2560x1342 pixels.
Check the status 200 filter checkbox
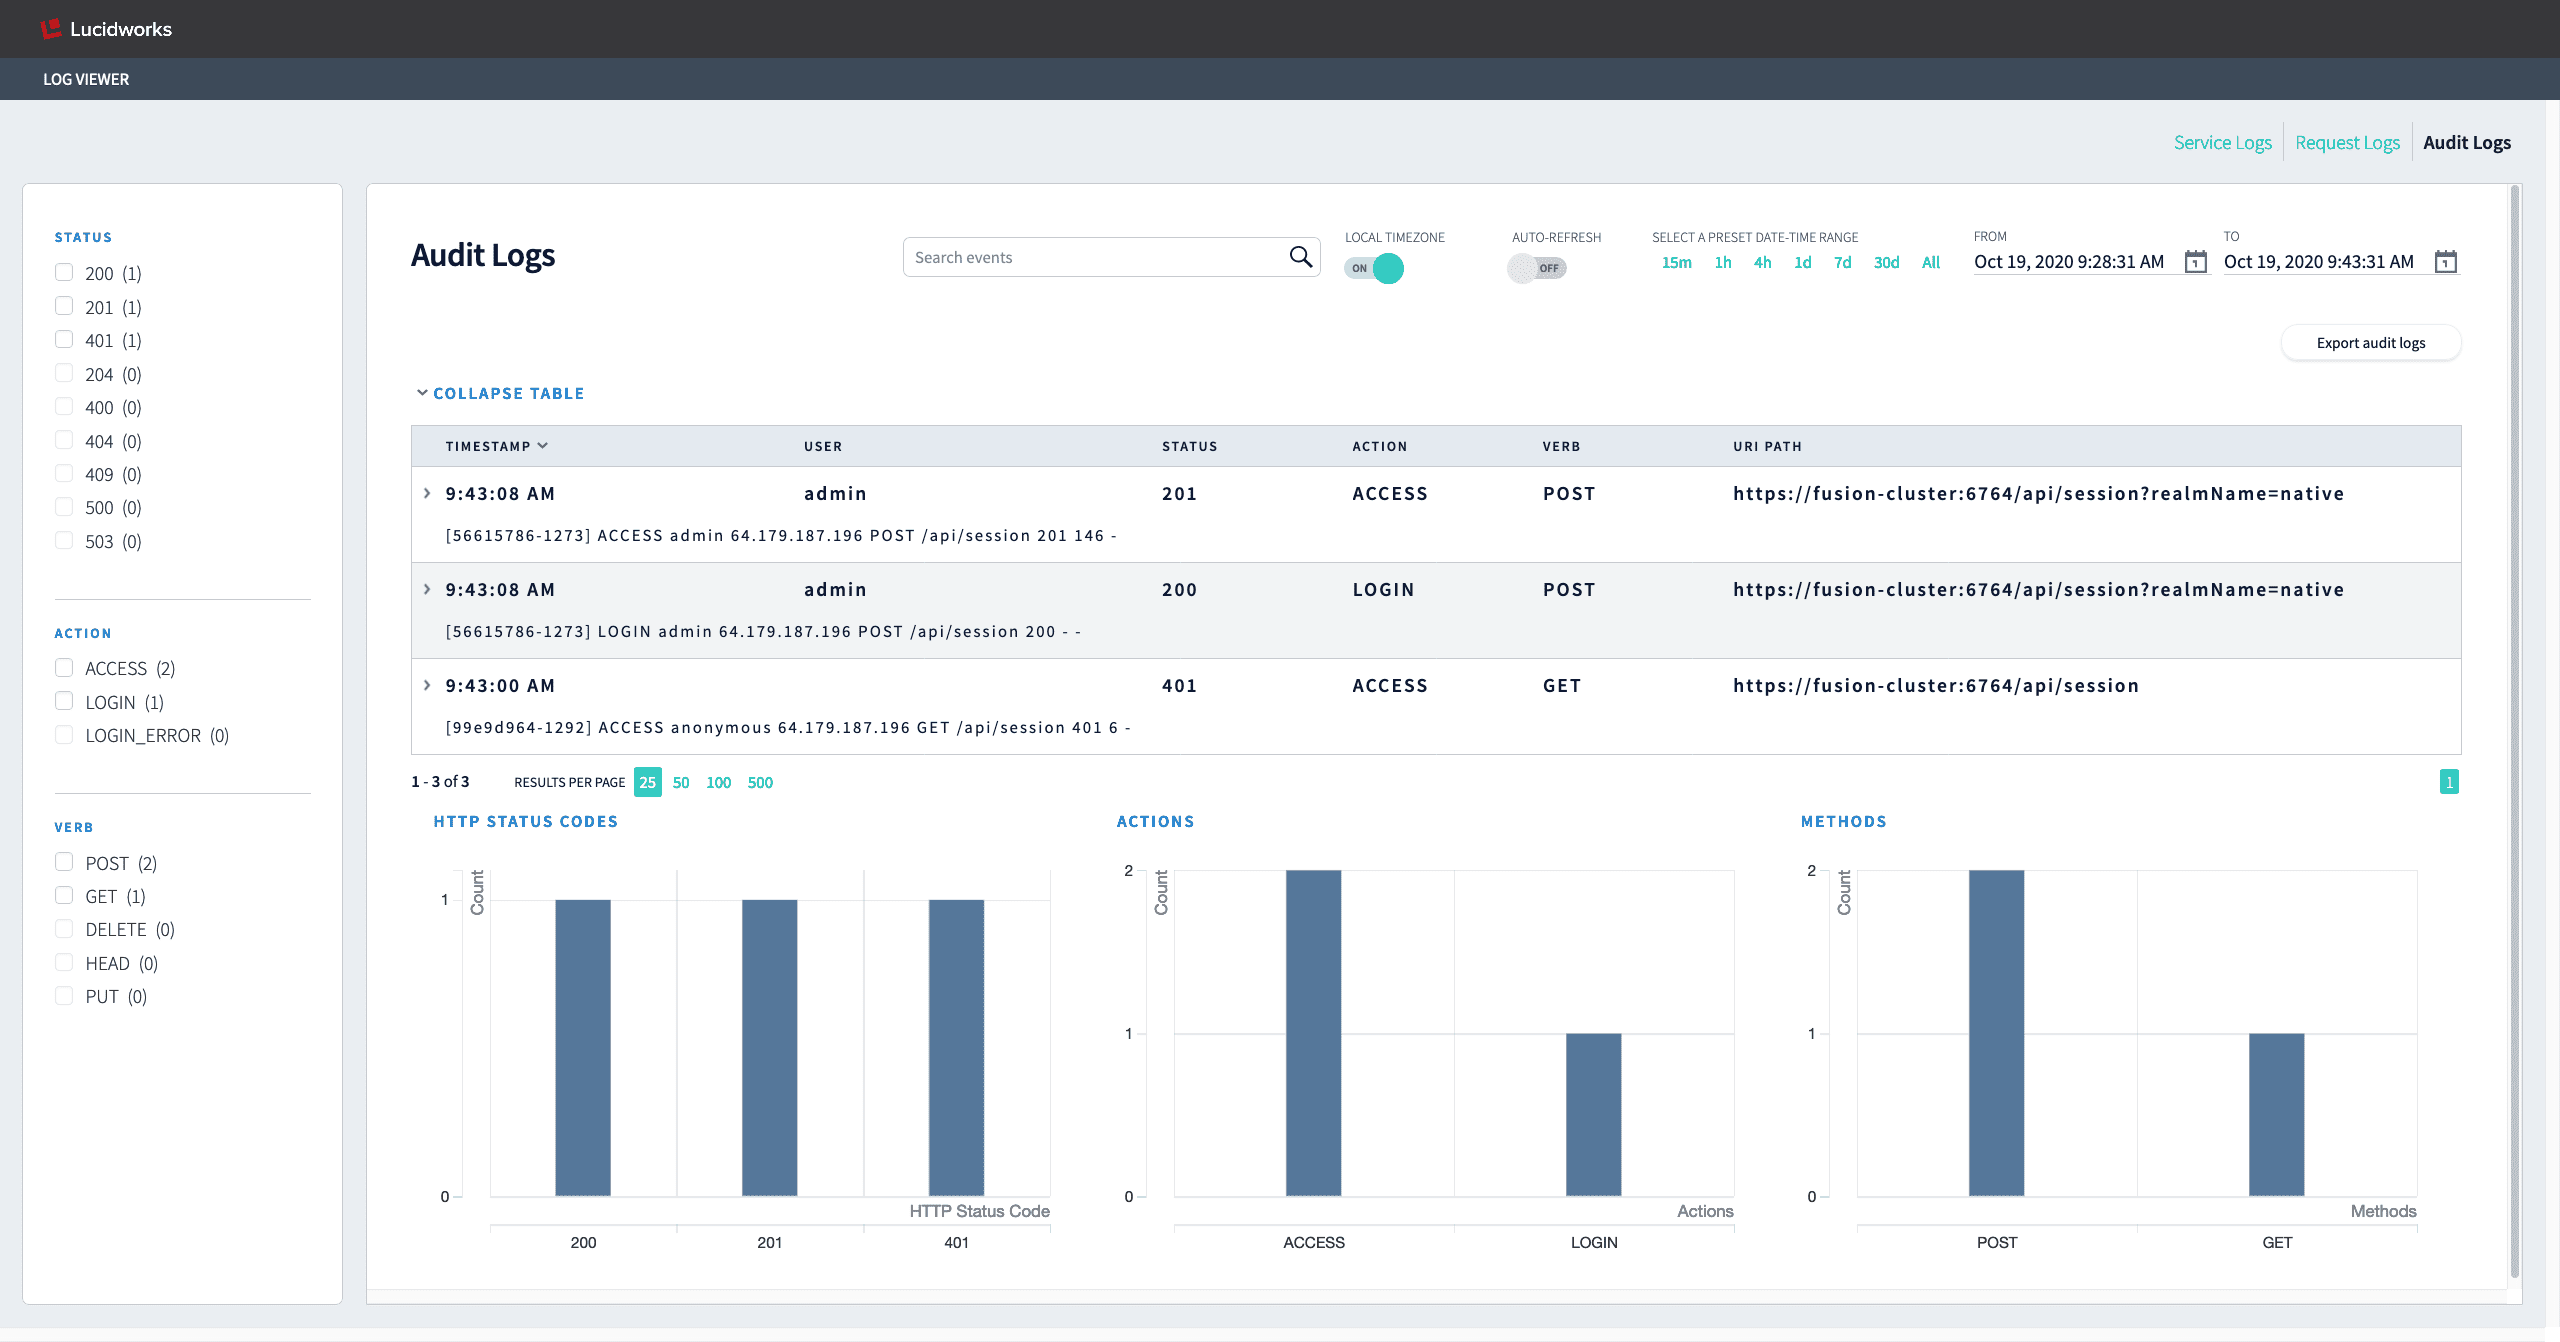point(64,272)
